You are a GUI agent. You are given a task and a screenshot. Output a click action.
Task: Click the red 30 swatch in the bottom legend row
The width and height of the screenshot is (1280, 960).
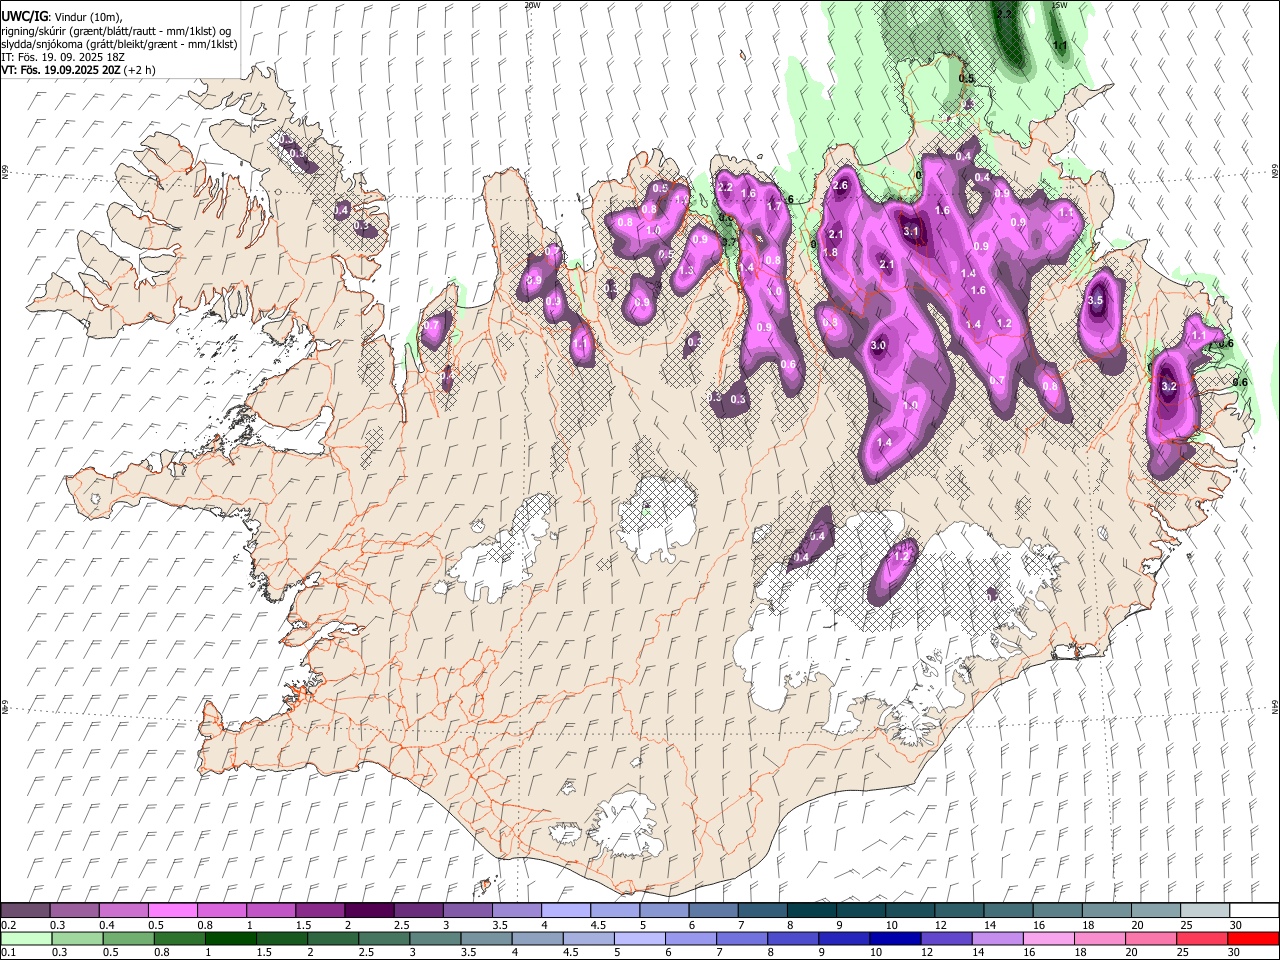click(1253, 938)
